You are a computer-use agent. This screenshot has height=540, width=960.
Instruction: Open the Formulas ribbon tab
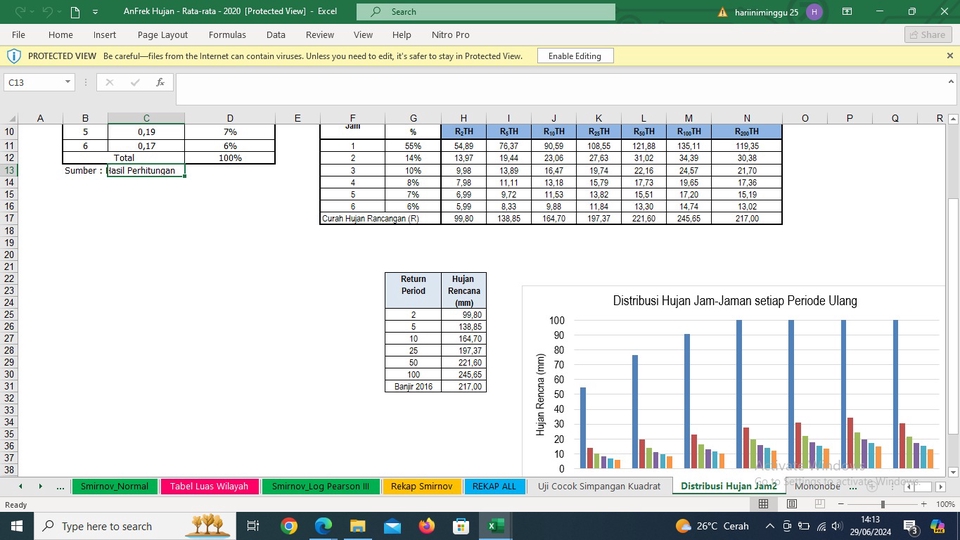[227, 35]
